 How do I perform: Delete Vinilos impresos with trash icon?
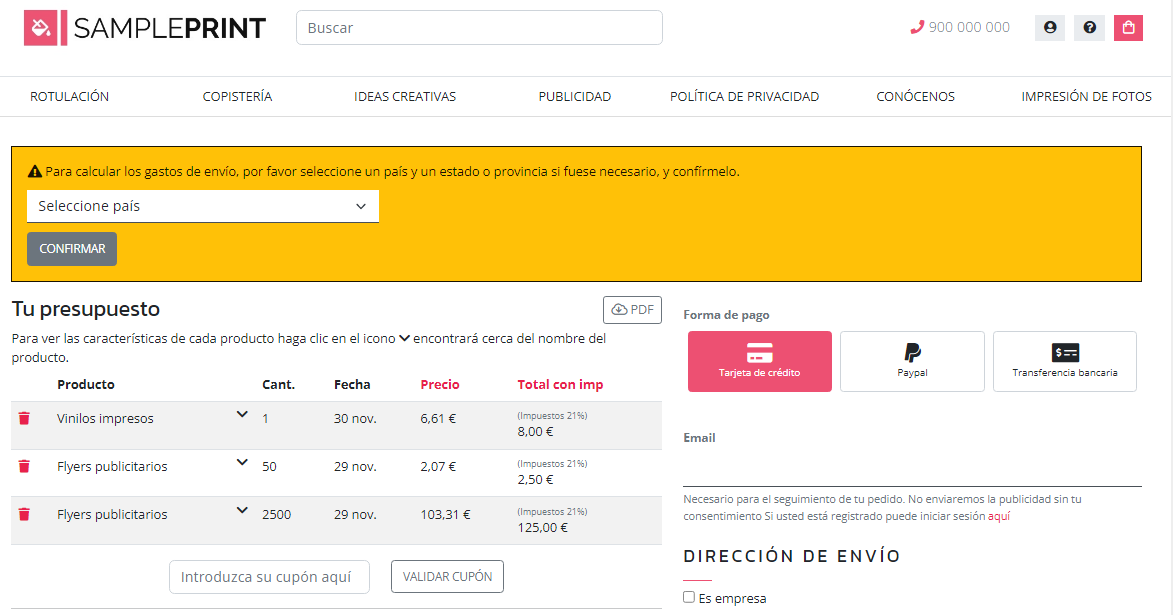click(24, 419)
